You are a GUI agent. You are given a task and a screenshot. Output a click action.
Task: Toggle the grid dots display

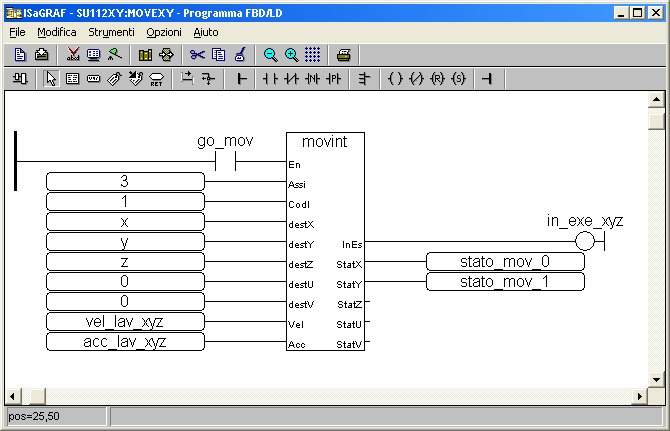tap(312, 55)
